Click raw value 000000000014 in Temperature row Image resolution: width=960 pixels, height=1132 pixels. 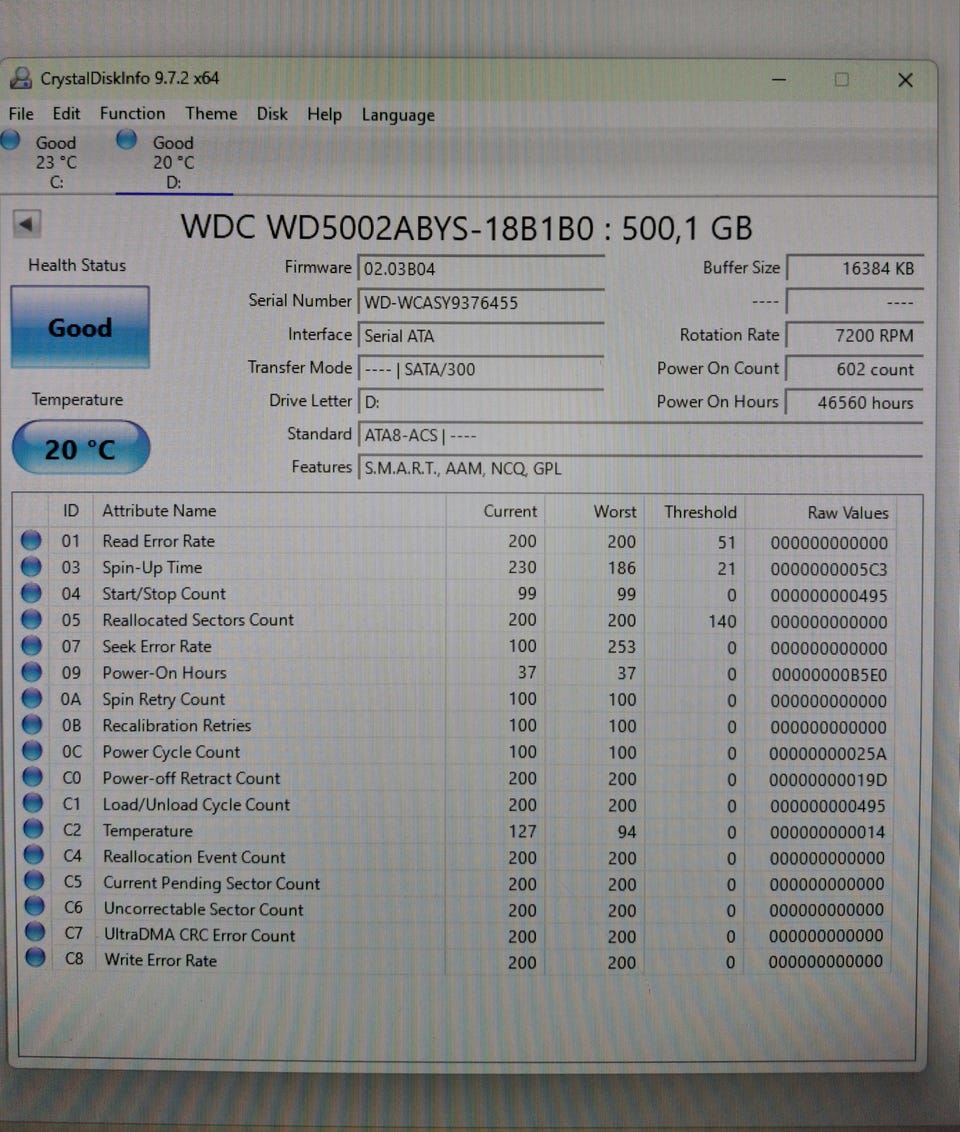[x=826, y=832]
